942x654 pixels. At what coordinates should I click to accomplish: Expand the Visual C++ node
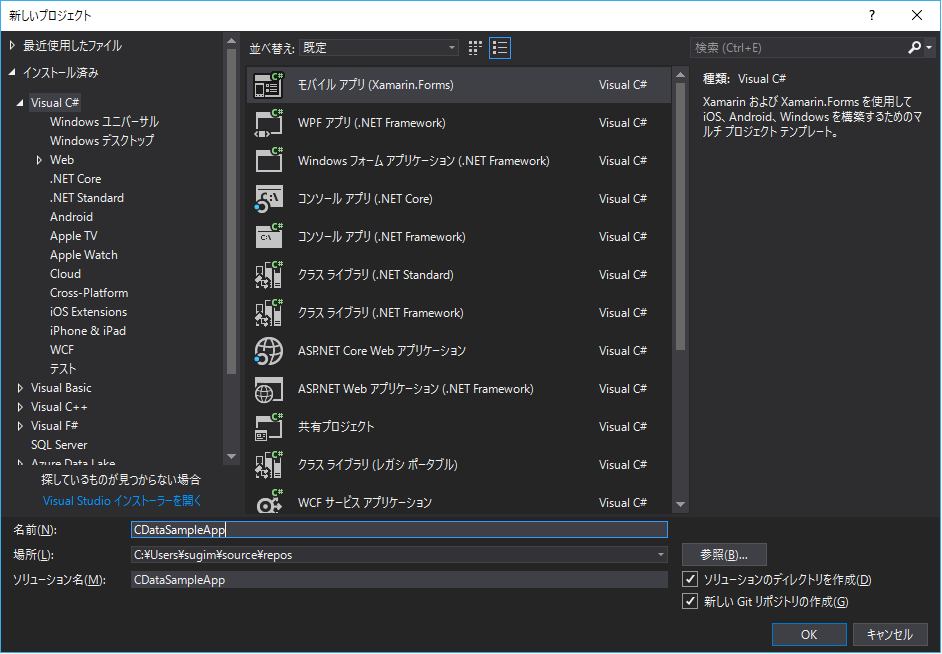pos(20,407)
